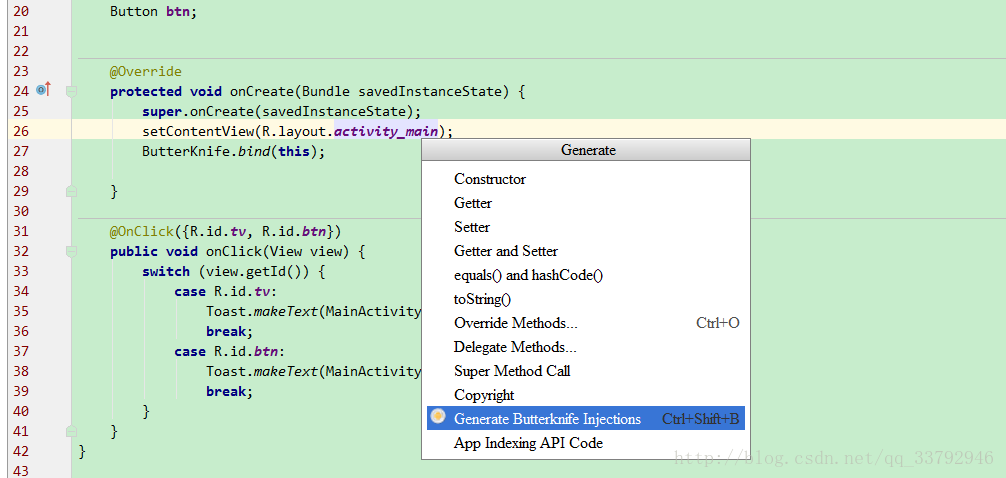Pick Getter and Setter option
This screenshot has width=1006, height=478.
[506, 251]
